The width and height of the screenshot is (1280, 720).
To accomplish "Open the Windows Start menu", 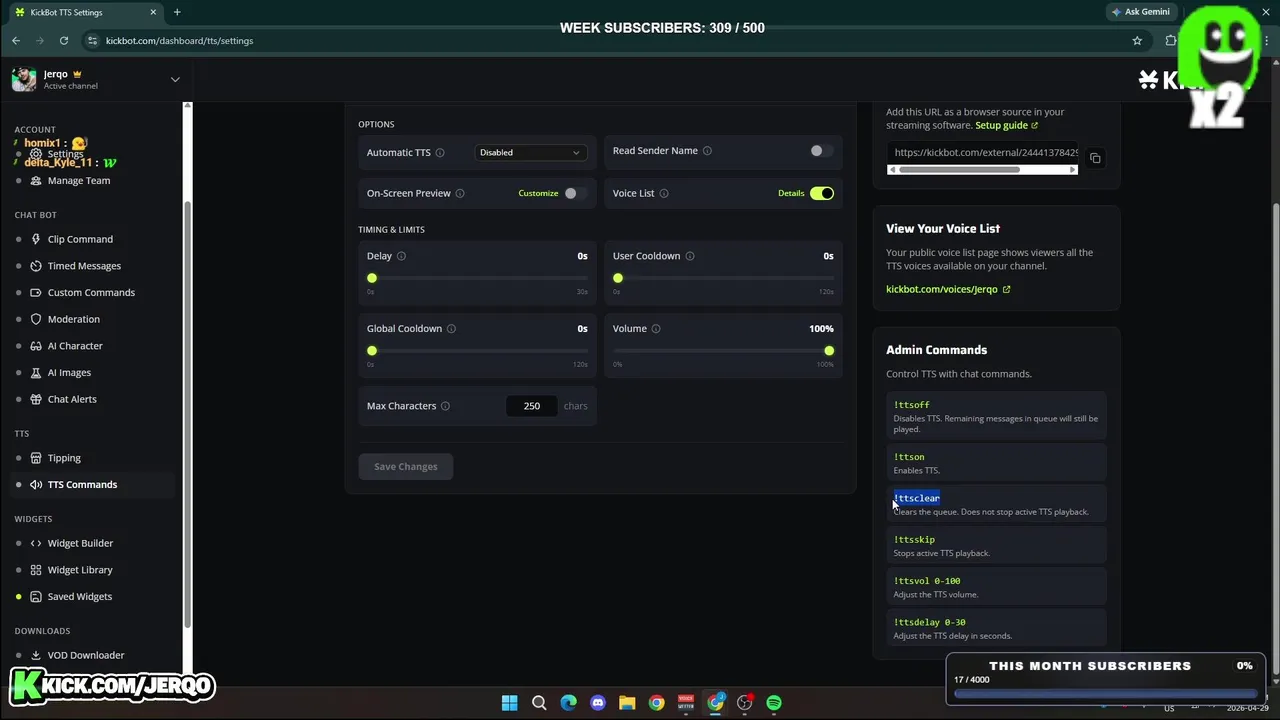I will point(510,703).
